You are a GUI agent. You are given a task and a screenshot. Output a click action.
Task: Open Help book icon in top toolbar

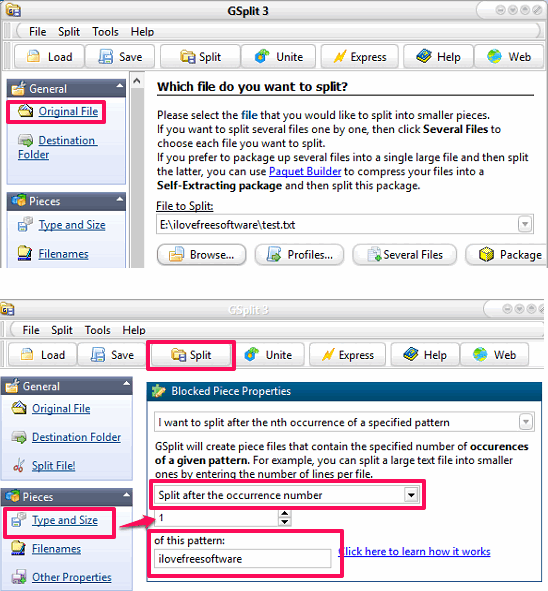tap(424, 57)
